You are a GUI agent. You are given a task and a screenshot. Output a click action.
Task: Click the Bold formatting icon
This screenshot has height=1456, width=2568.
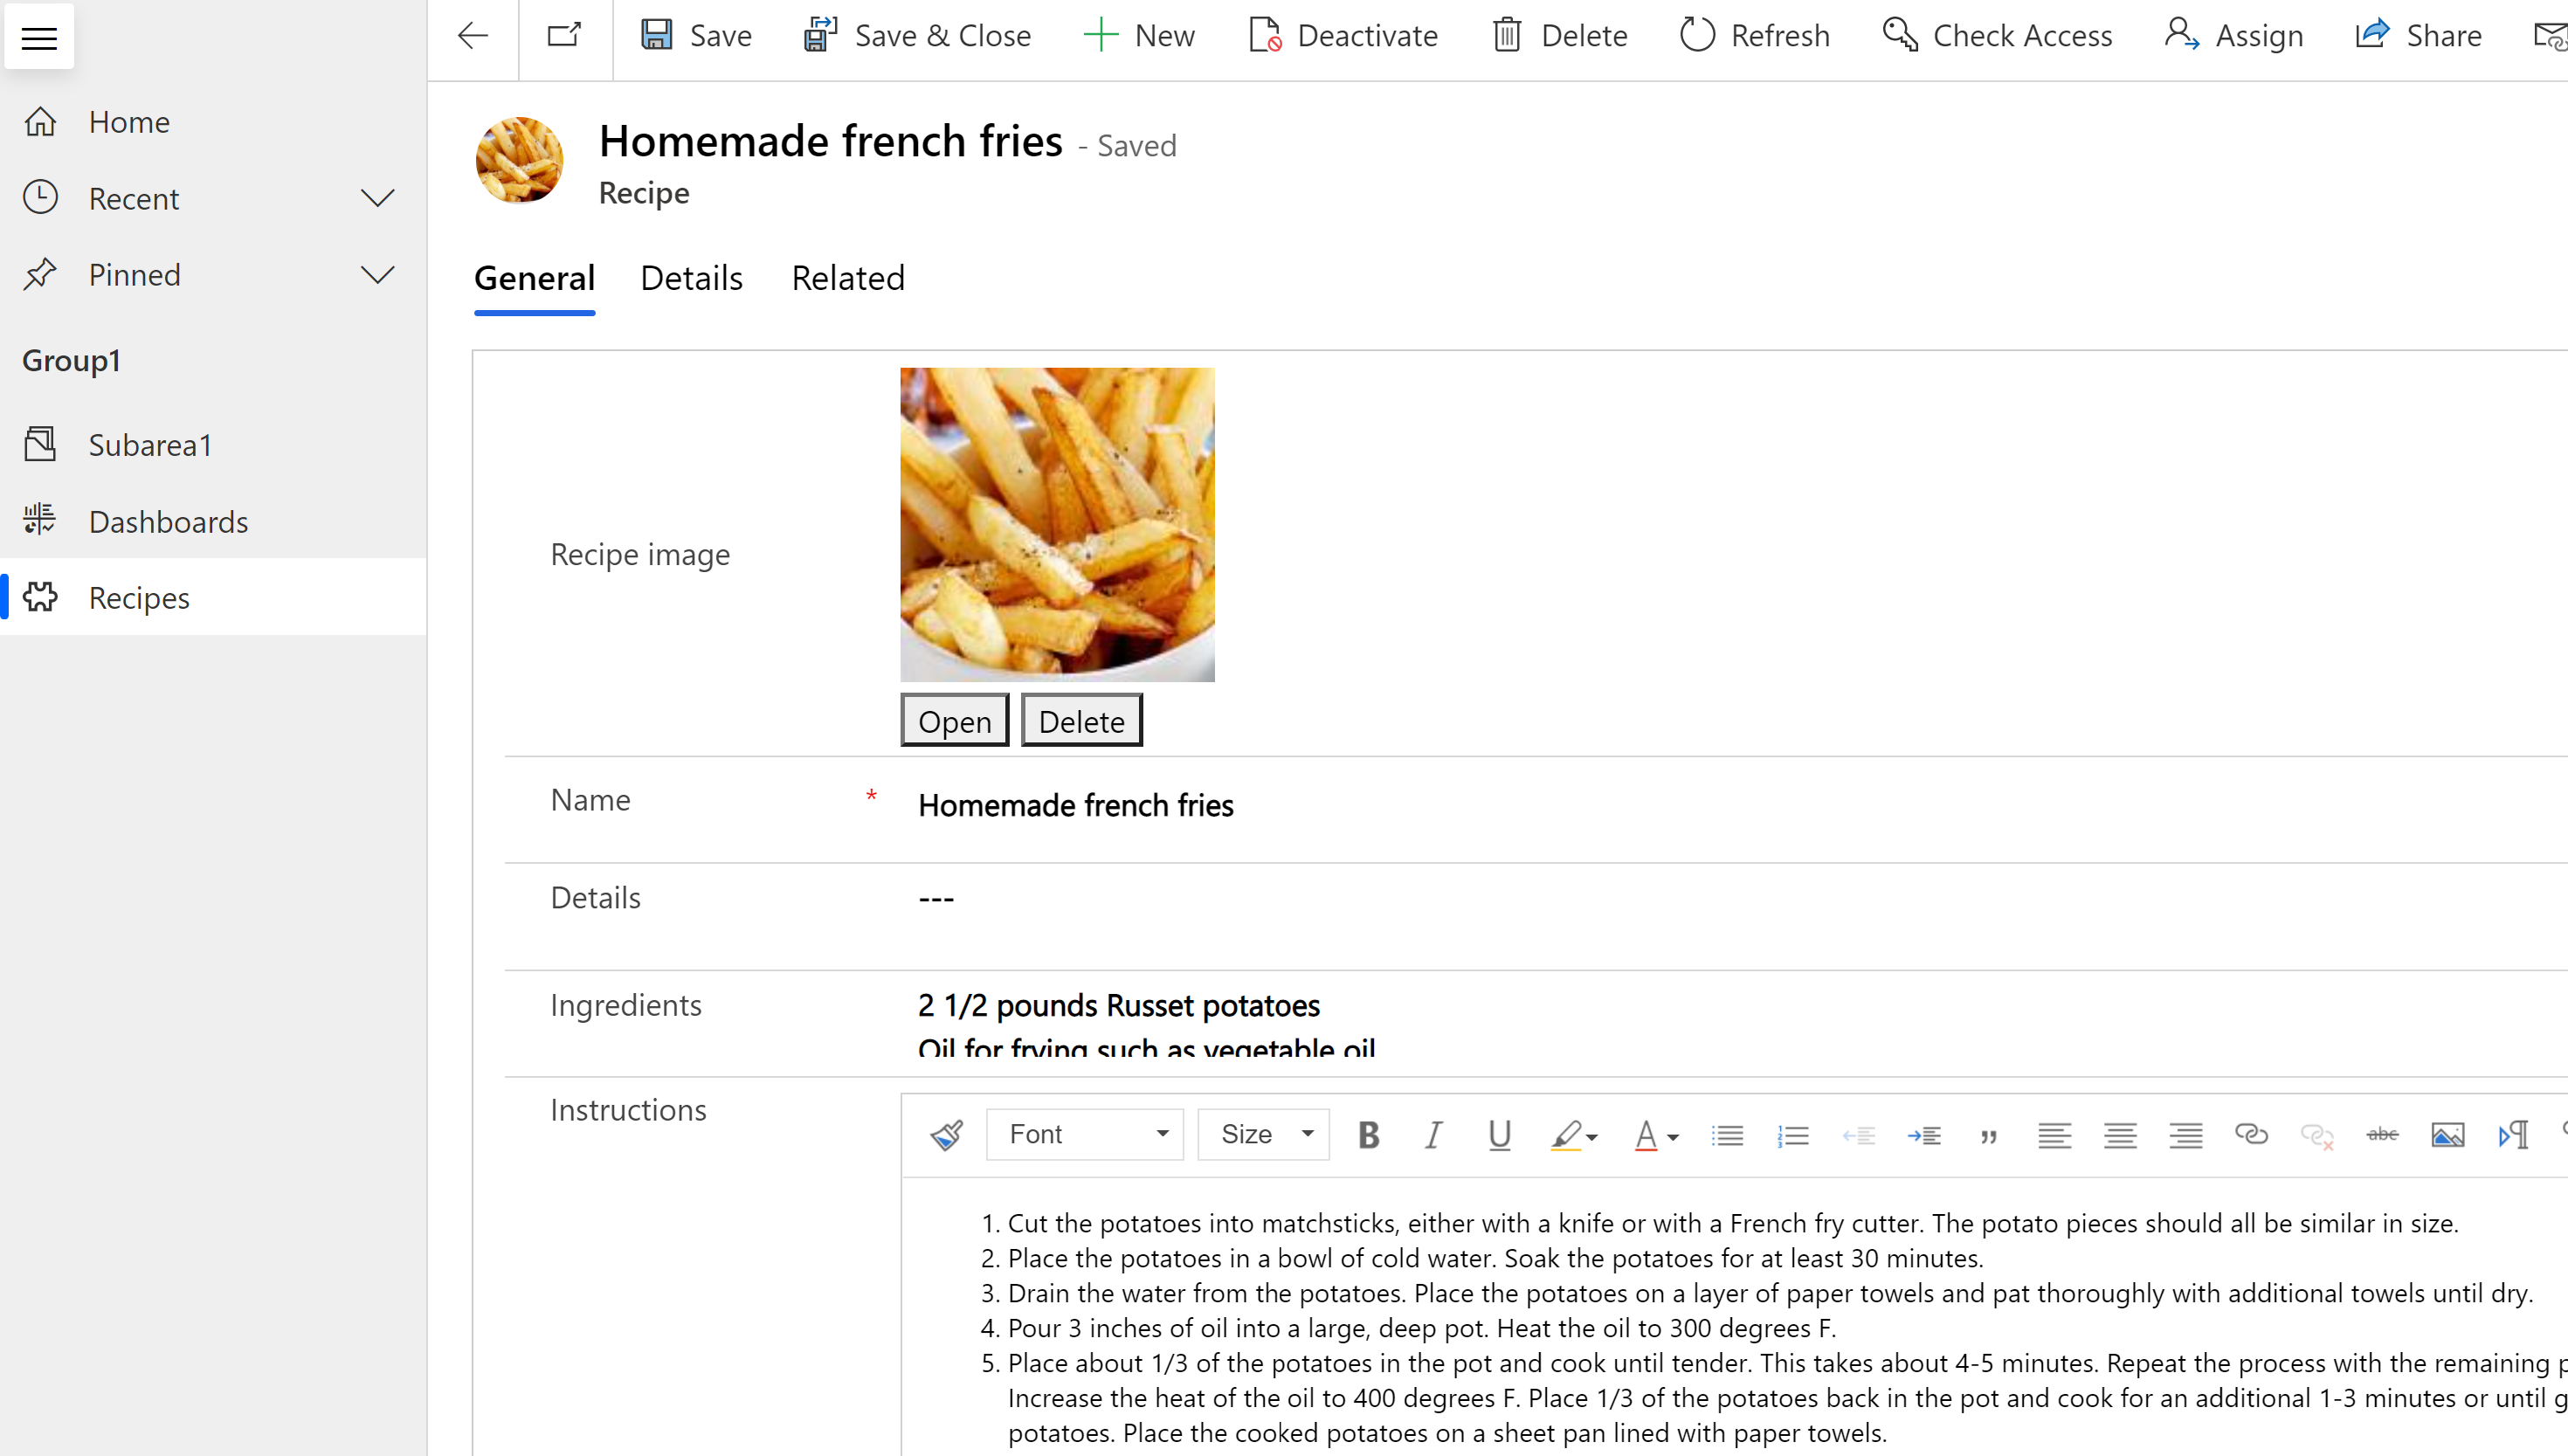point(1369,1134)
